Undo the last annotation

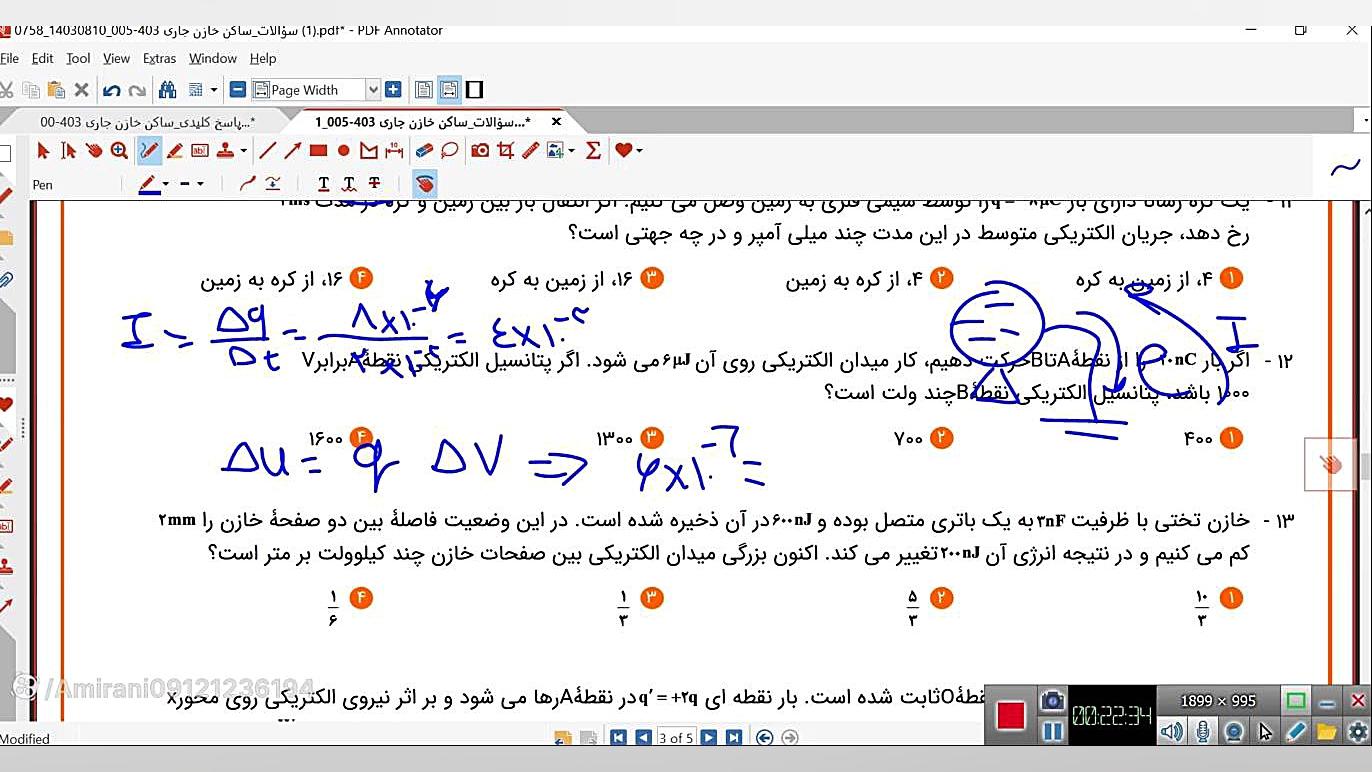click(111, 90)
